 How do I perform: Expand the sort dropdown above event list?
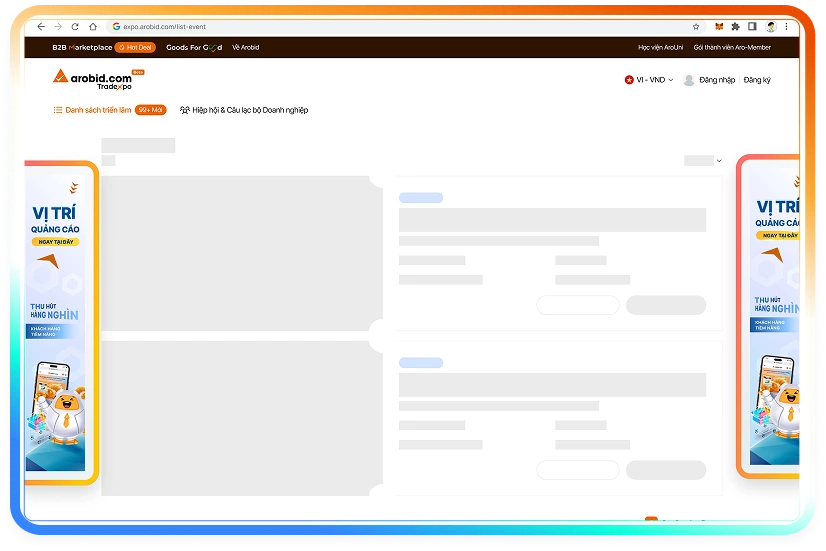[703, 160]
